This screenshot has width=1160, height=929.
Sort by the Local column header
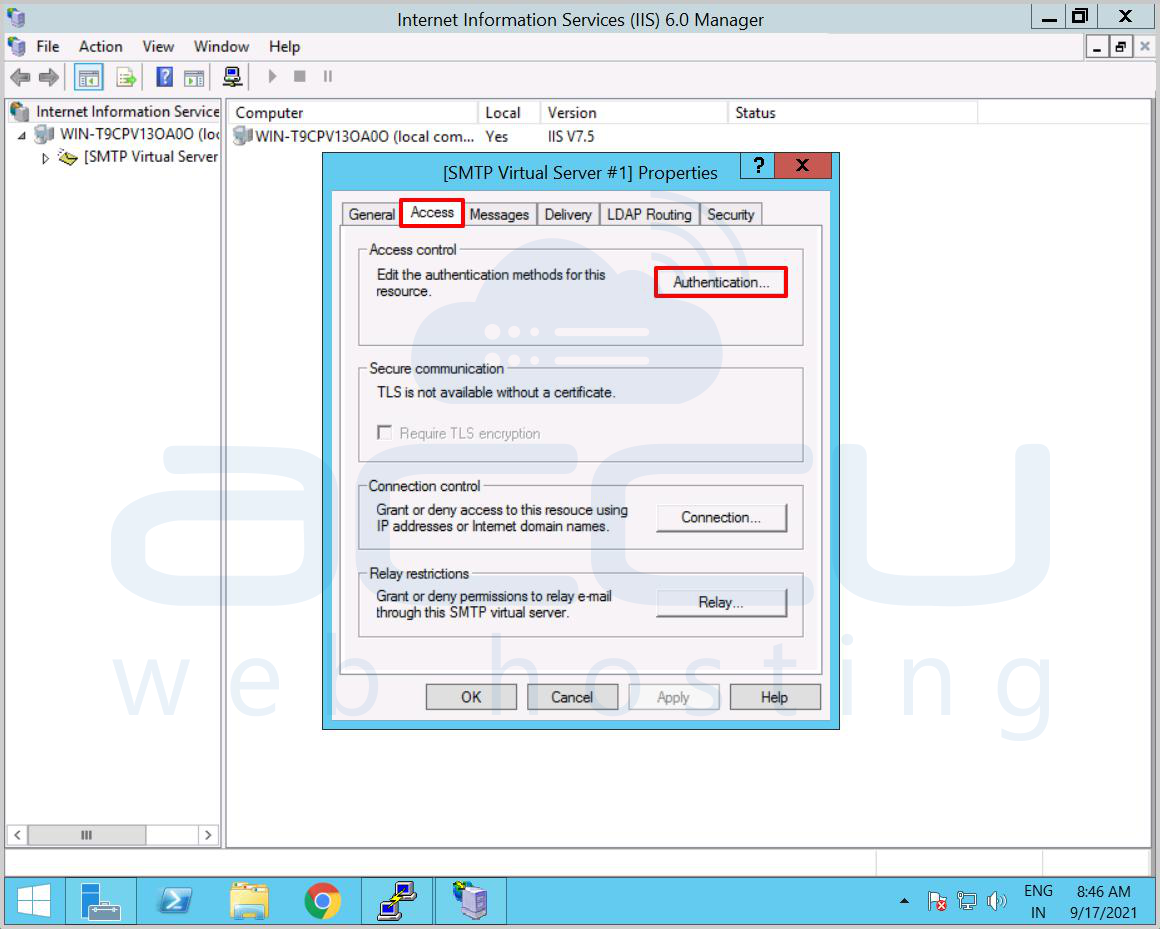pos(509,112)
